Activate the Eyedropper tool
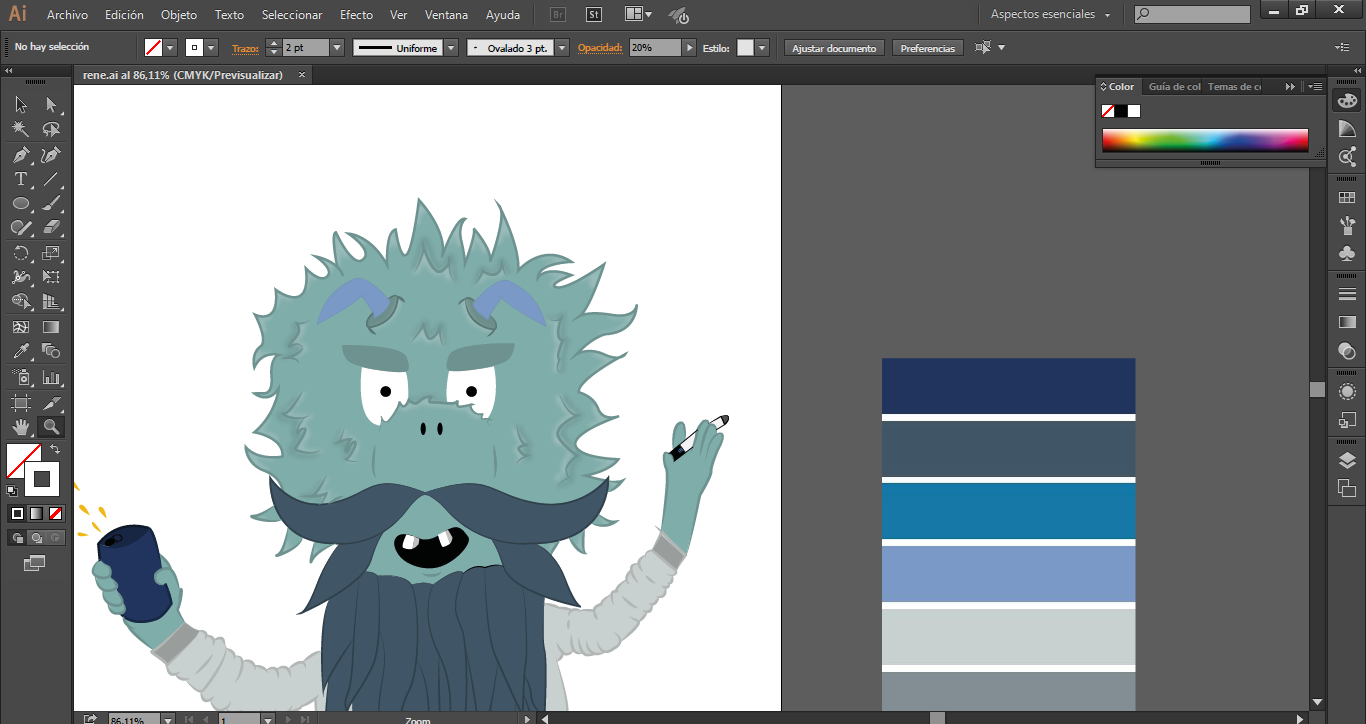This screenshot has width=1366, height=724. coord(20,352)
